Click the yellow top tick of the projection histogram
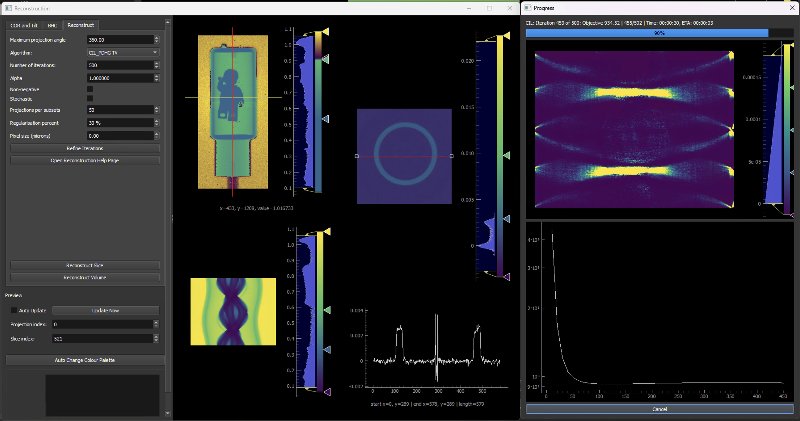Viewport: 800px width, 421px height. 326,32
